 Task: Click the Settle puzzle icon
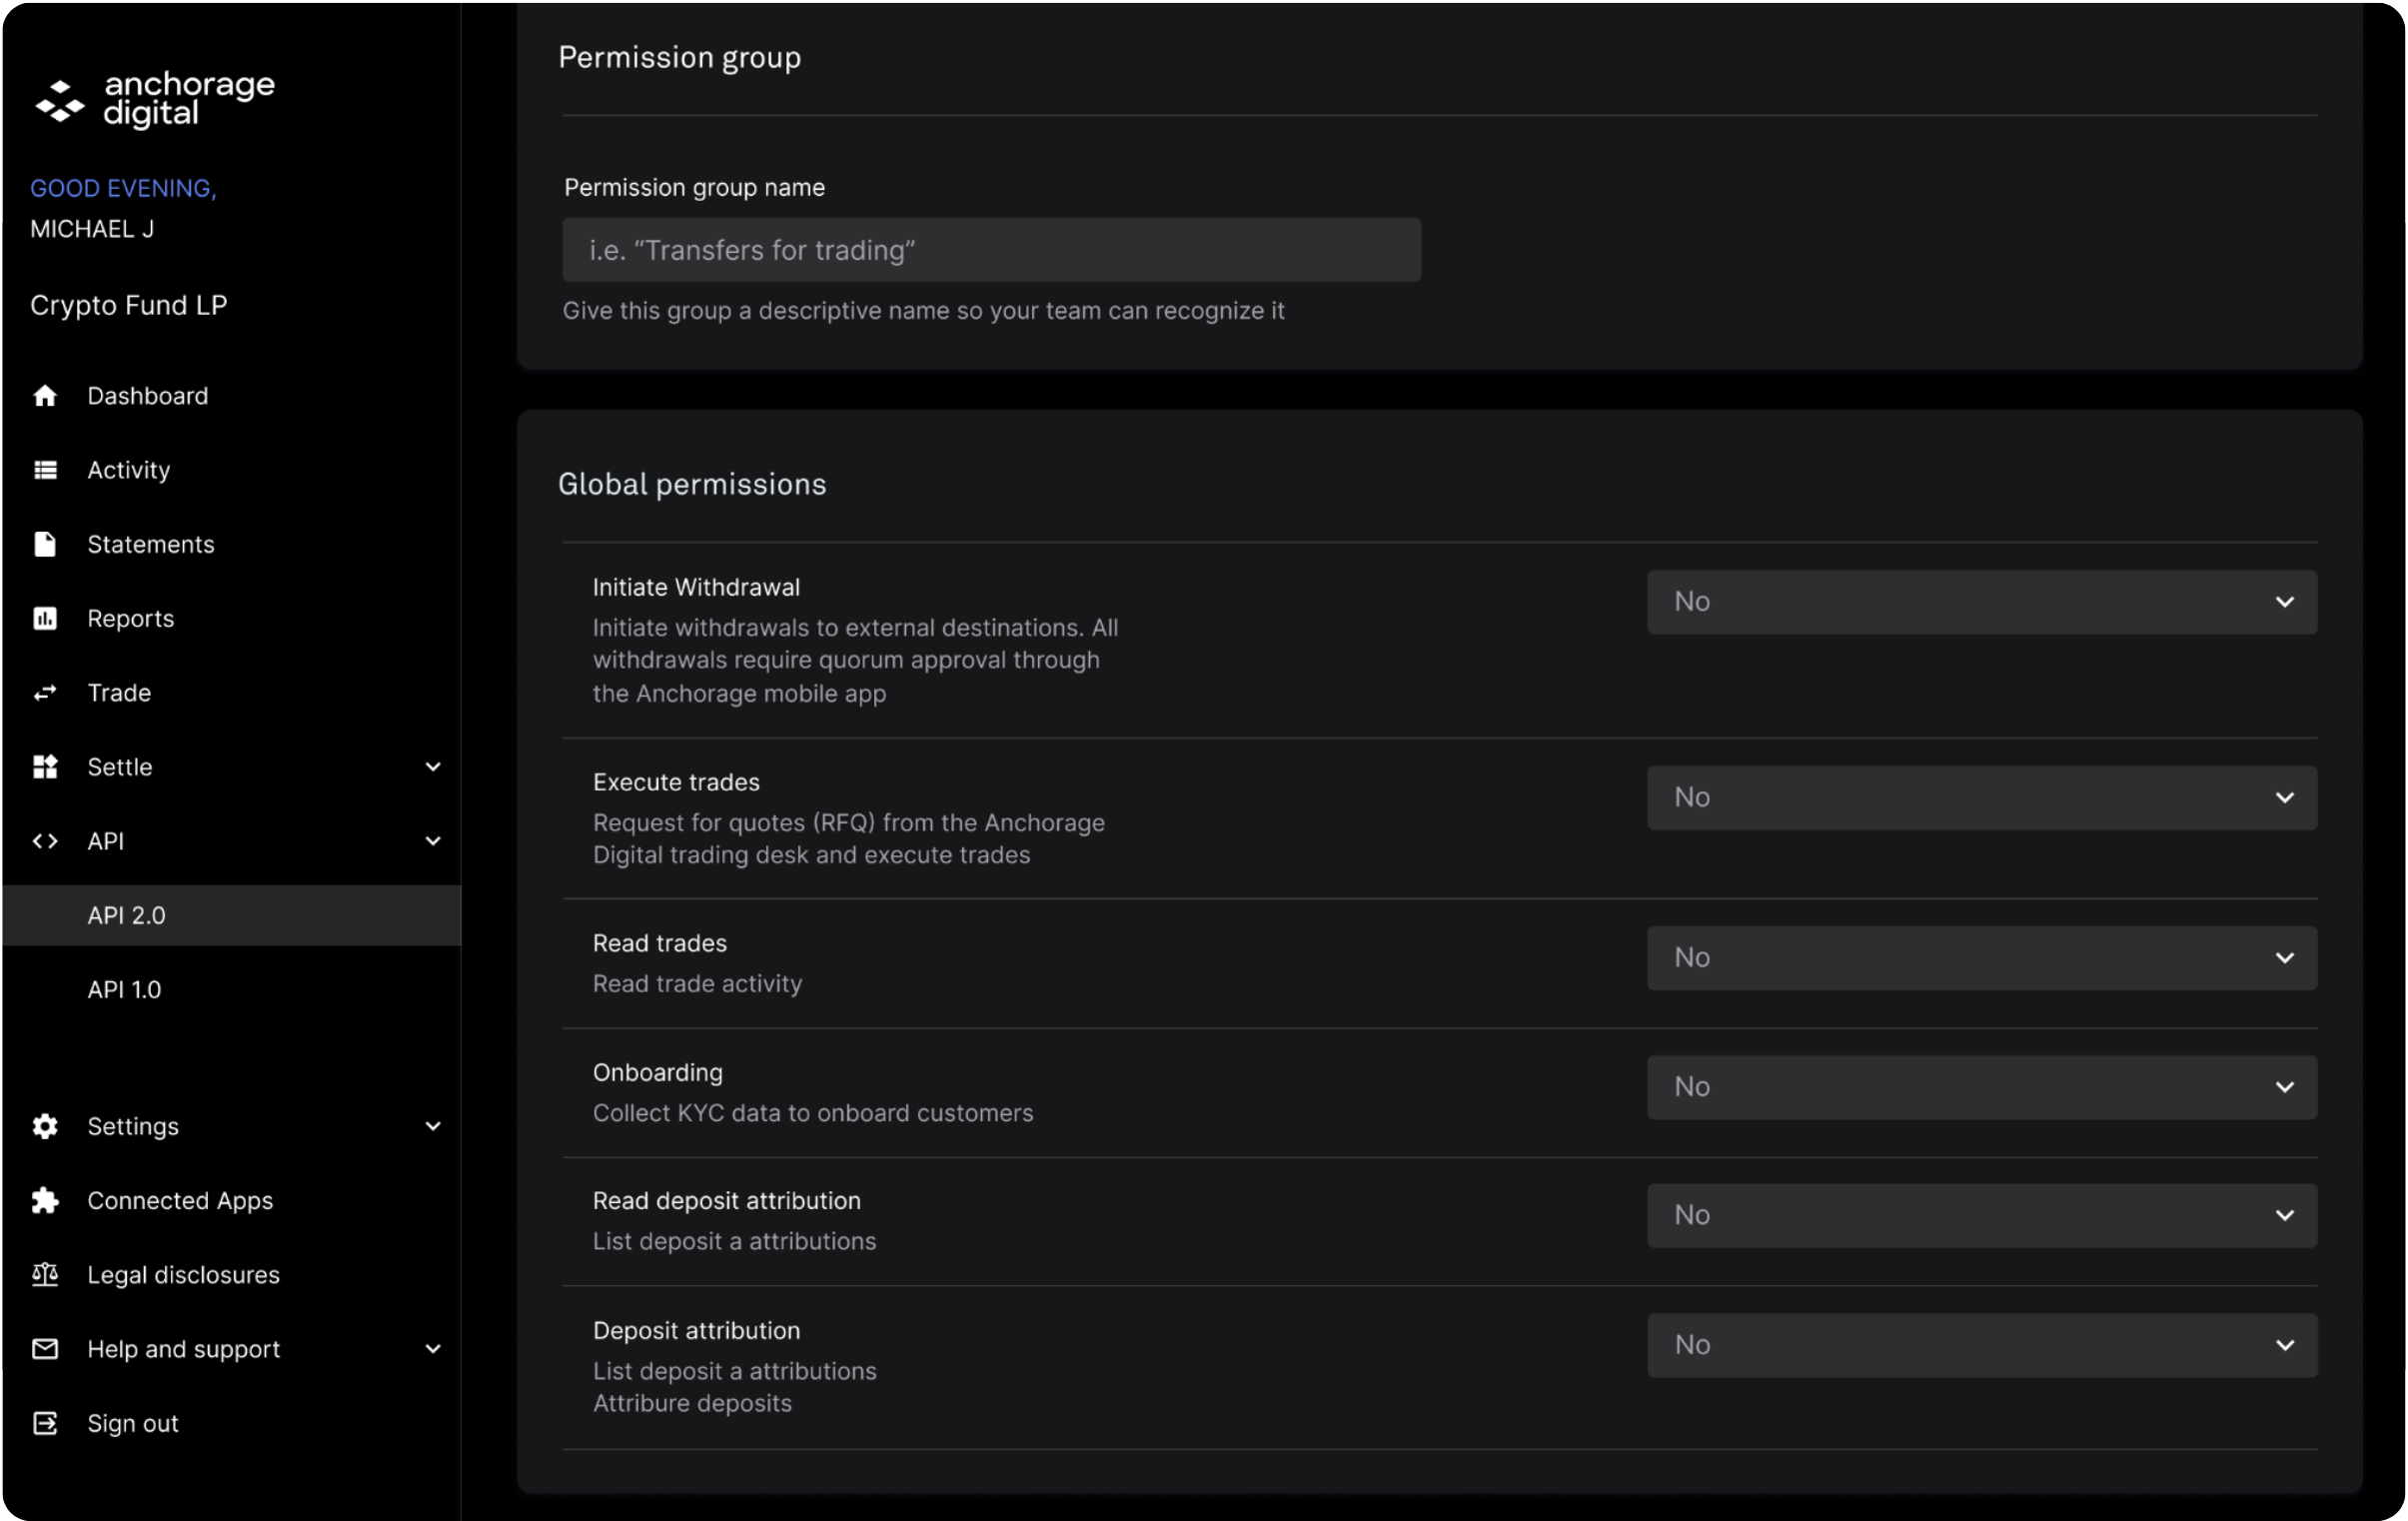pos(45,766)
